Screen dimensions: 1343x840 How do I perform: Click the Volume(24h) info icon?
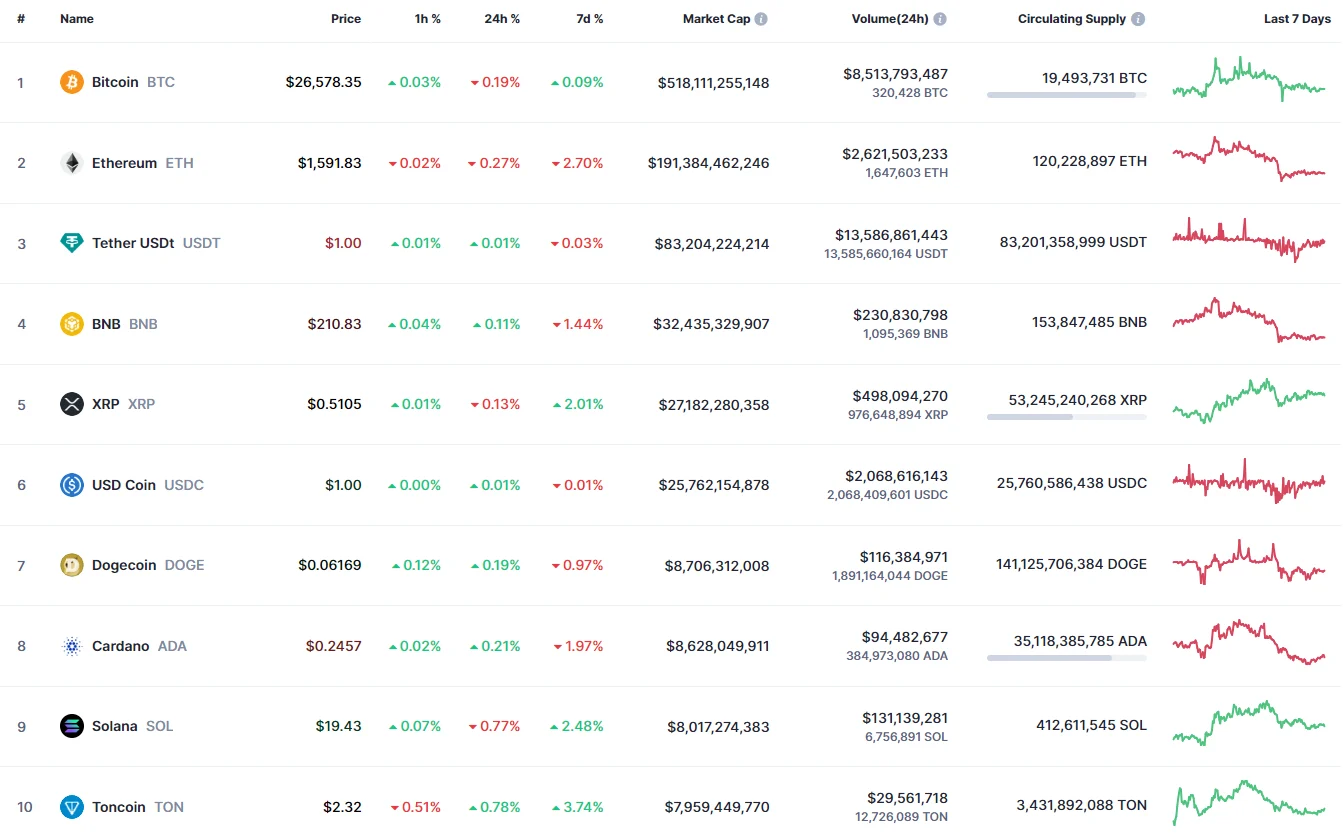(940, 19)
